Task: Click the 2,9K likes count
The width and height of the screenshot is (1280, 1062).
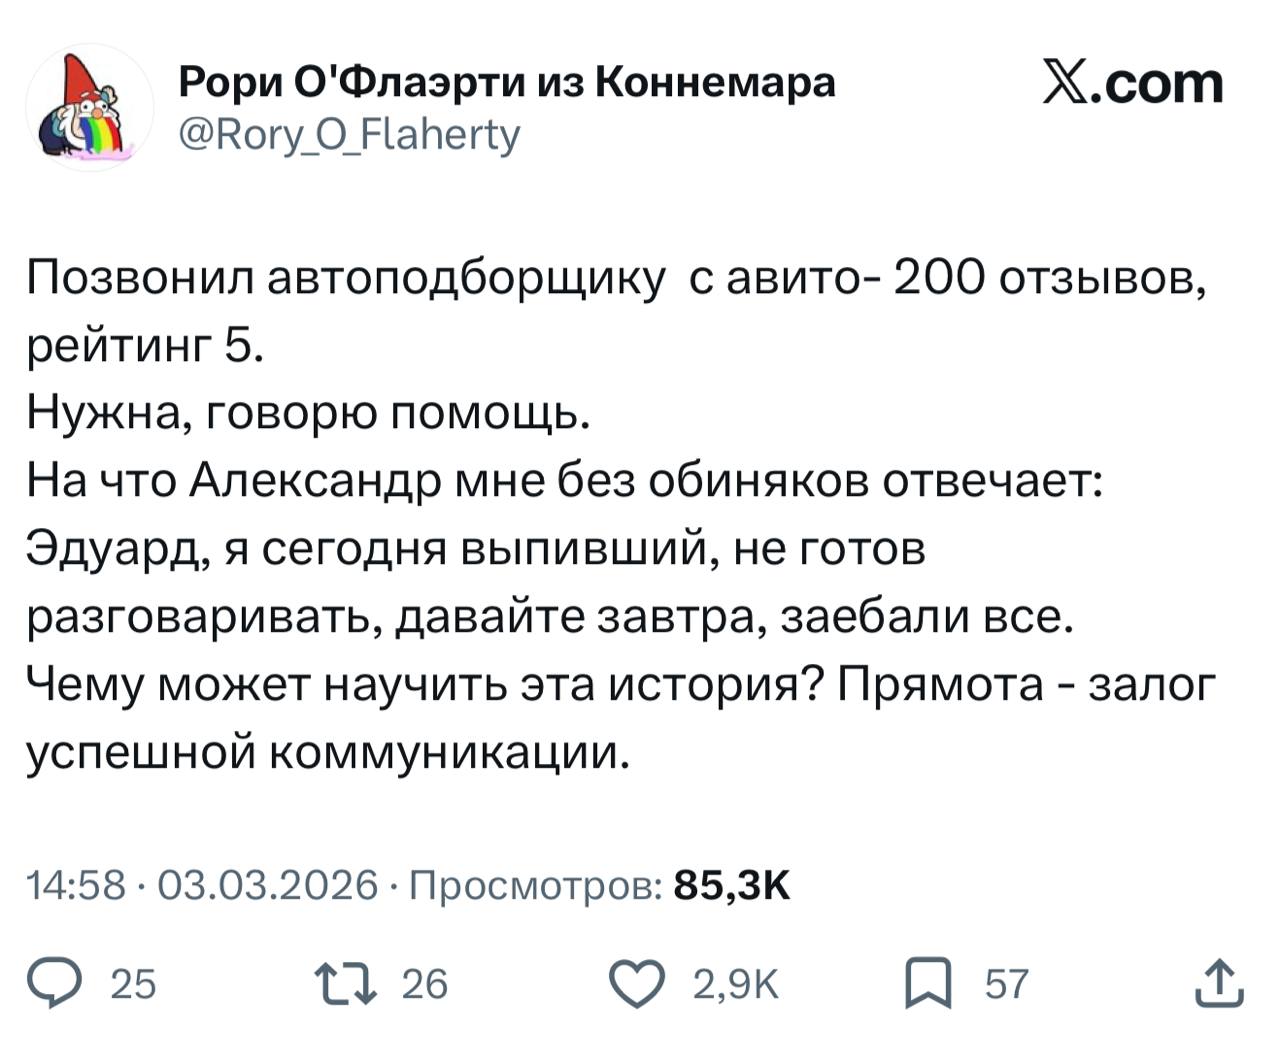Action: pyautogui.click(x=735, y=985)
